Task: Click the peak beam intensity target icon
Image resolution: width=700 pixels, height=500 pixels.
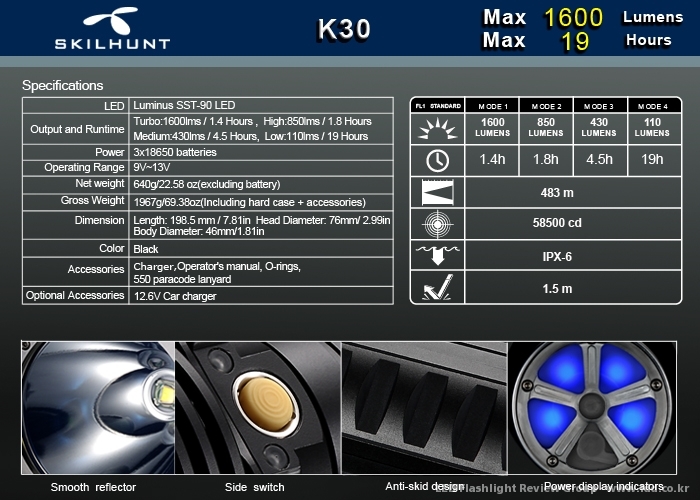Action: (437, 223)
